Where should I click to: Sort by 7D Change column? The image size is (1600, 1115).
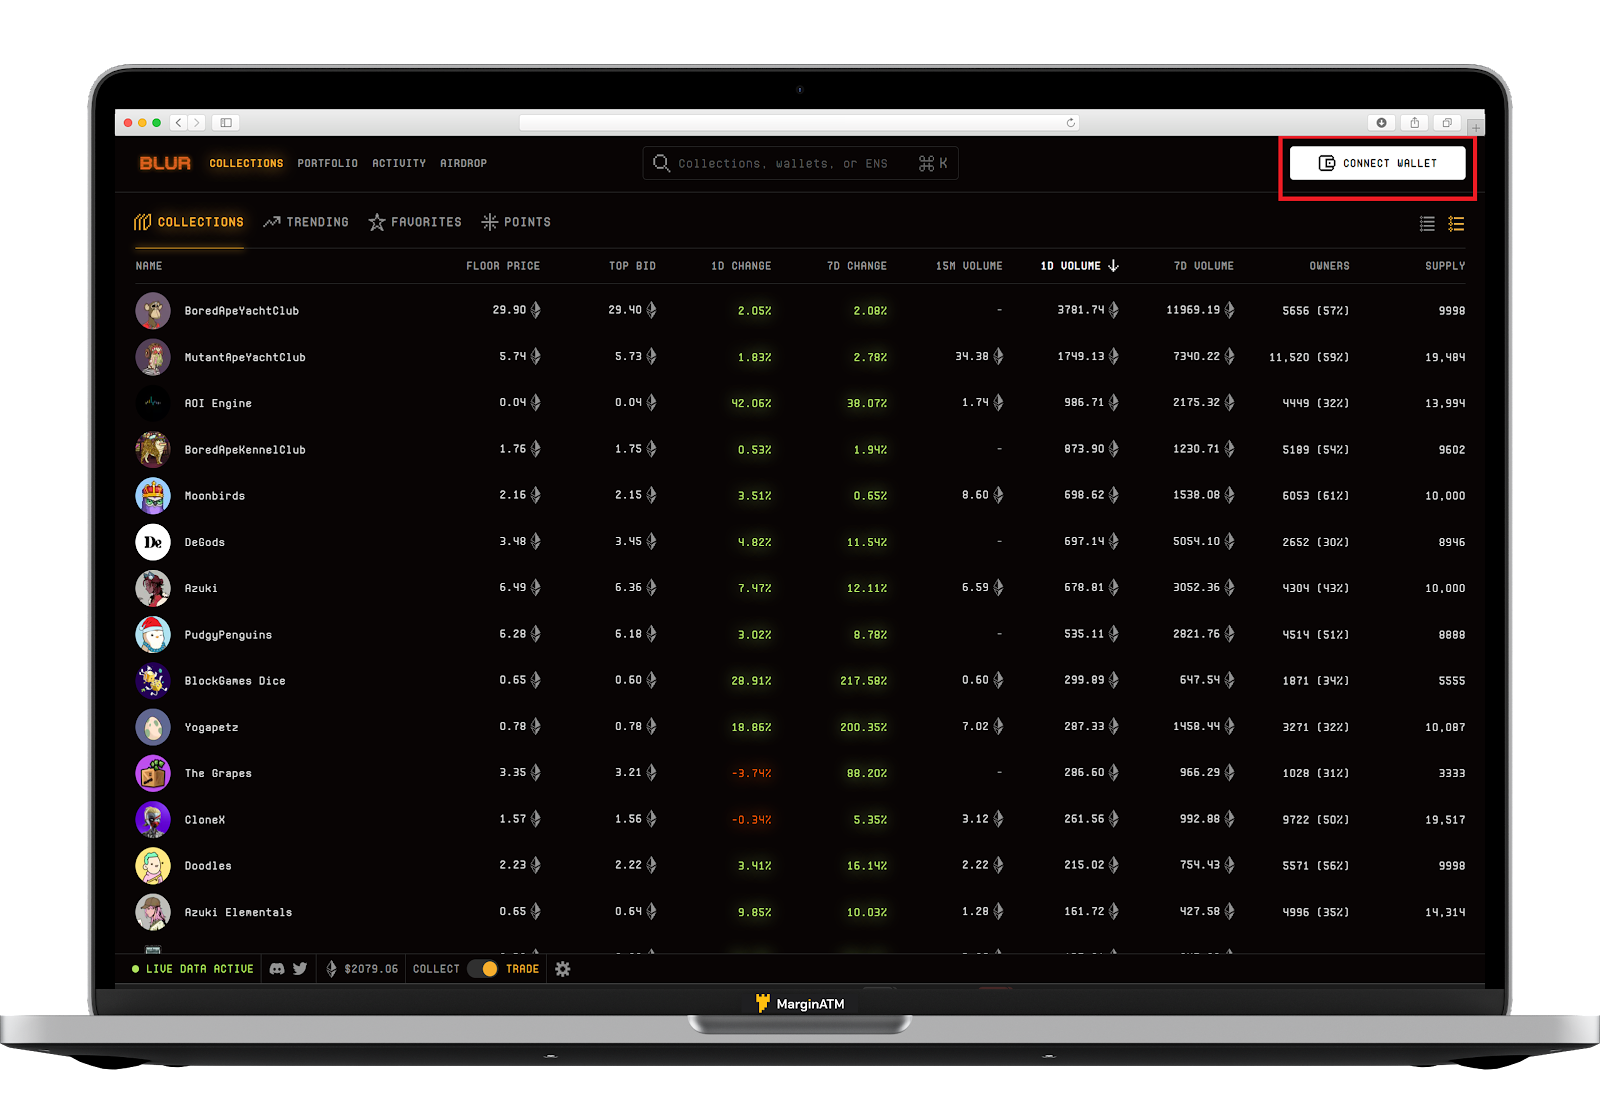(x=857, y=266)
